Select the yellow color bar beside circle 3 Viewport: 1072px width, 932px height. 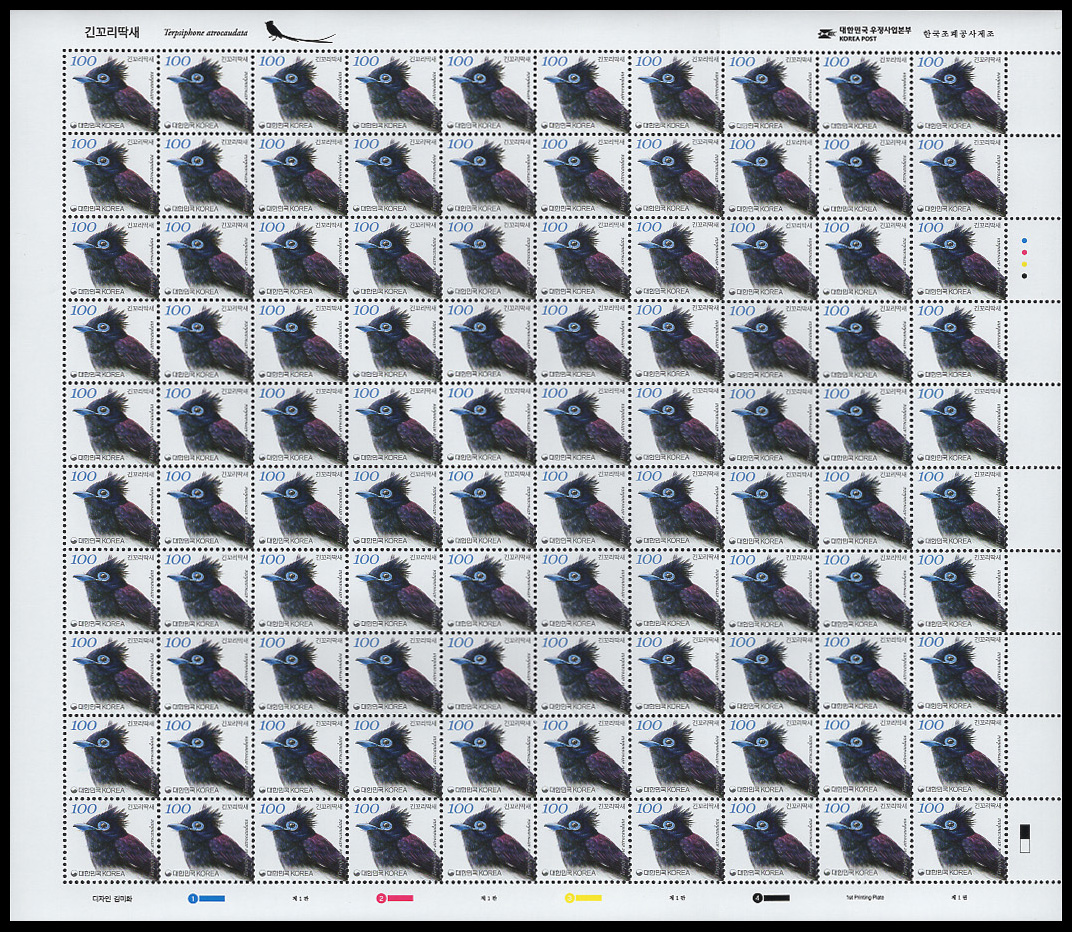(588, 898)
